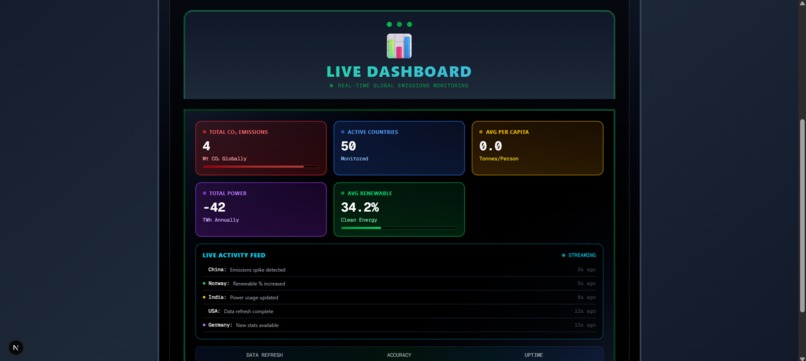
Task: Select the Avg Per Capita card
Action: click(x=537, y=148)
